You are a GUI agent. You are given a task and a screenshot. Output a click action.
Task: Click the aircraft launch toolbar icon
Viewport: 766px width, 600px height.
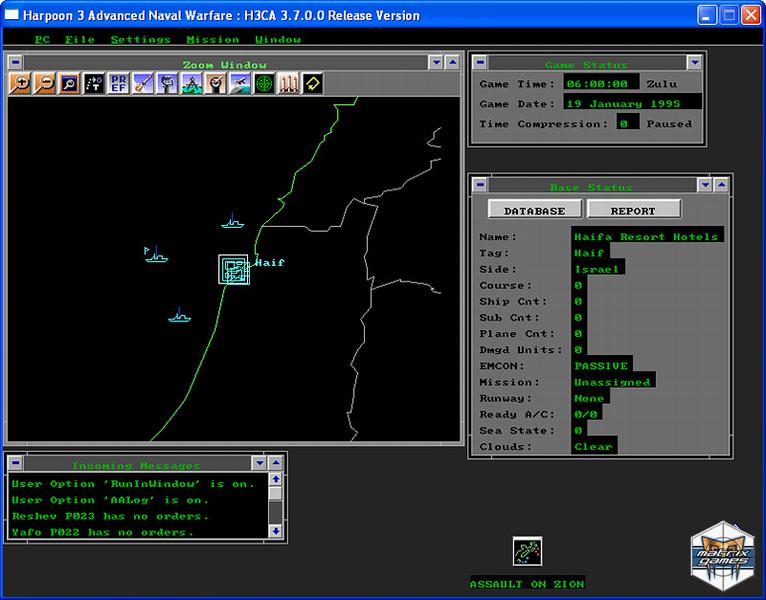coord(240,84)
